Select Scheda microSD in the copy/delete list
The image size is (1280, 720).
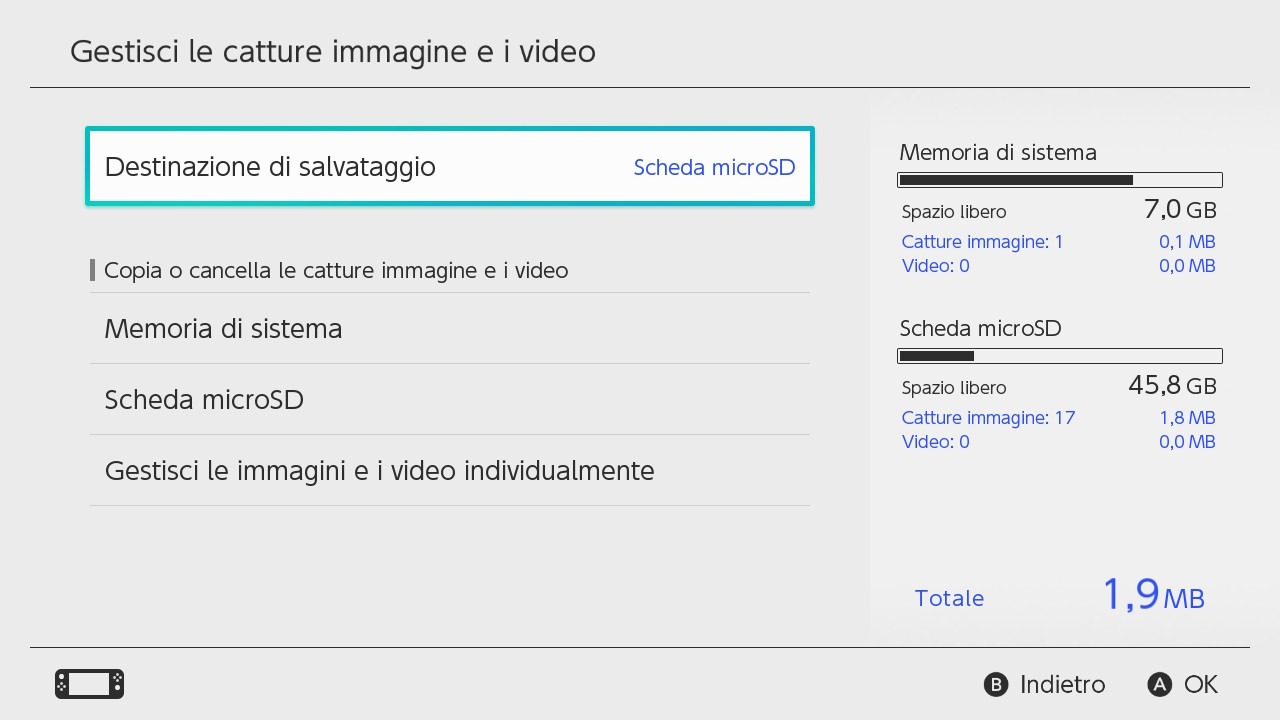coord(204,400)
